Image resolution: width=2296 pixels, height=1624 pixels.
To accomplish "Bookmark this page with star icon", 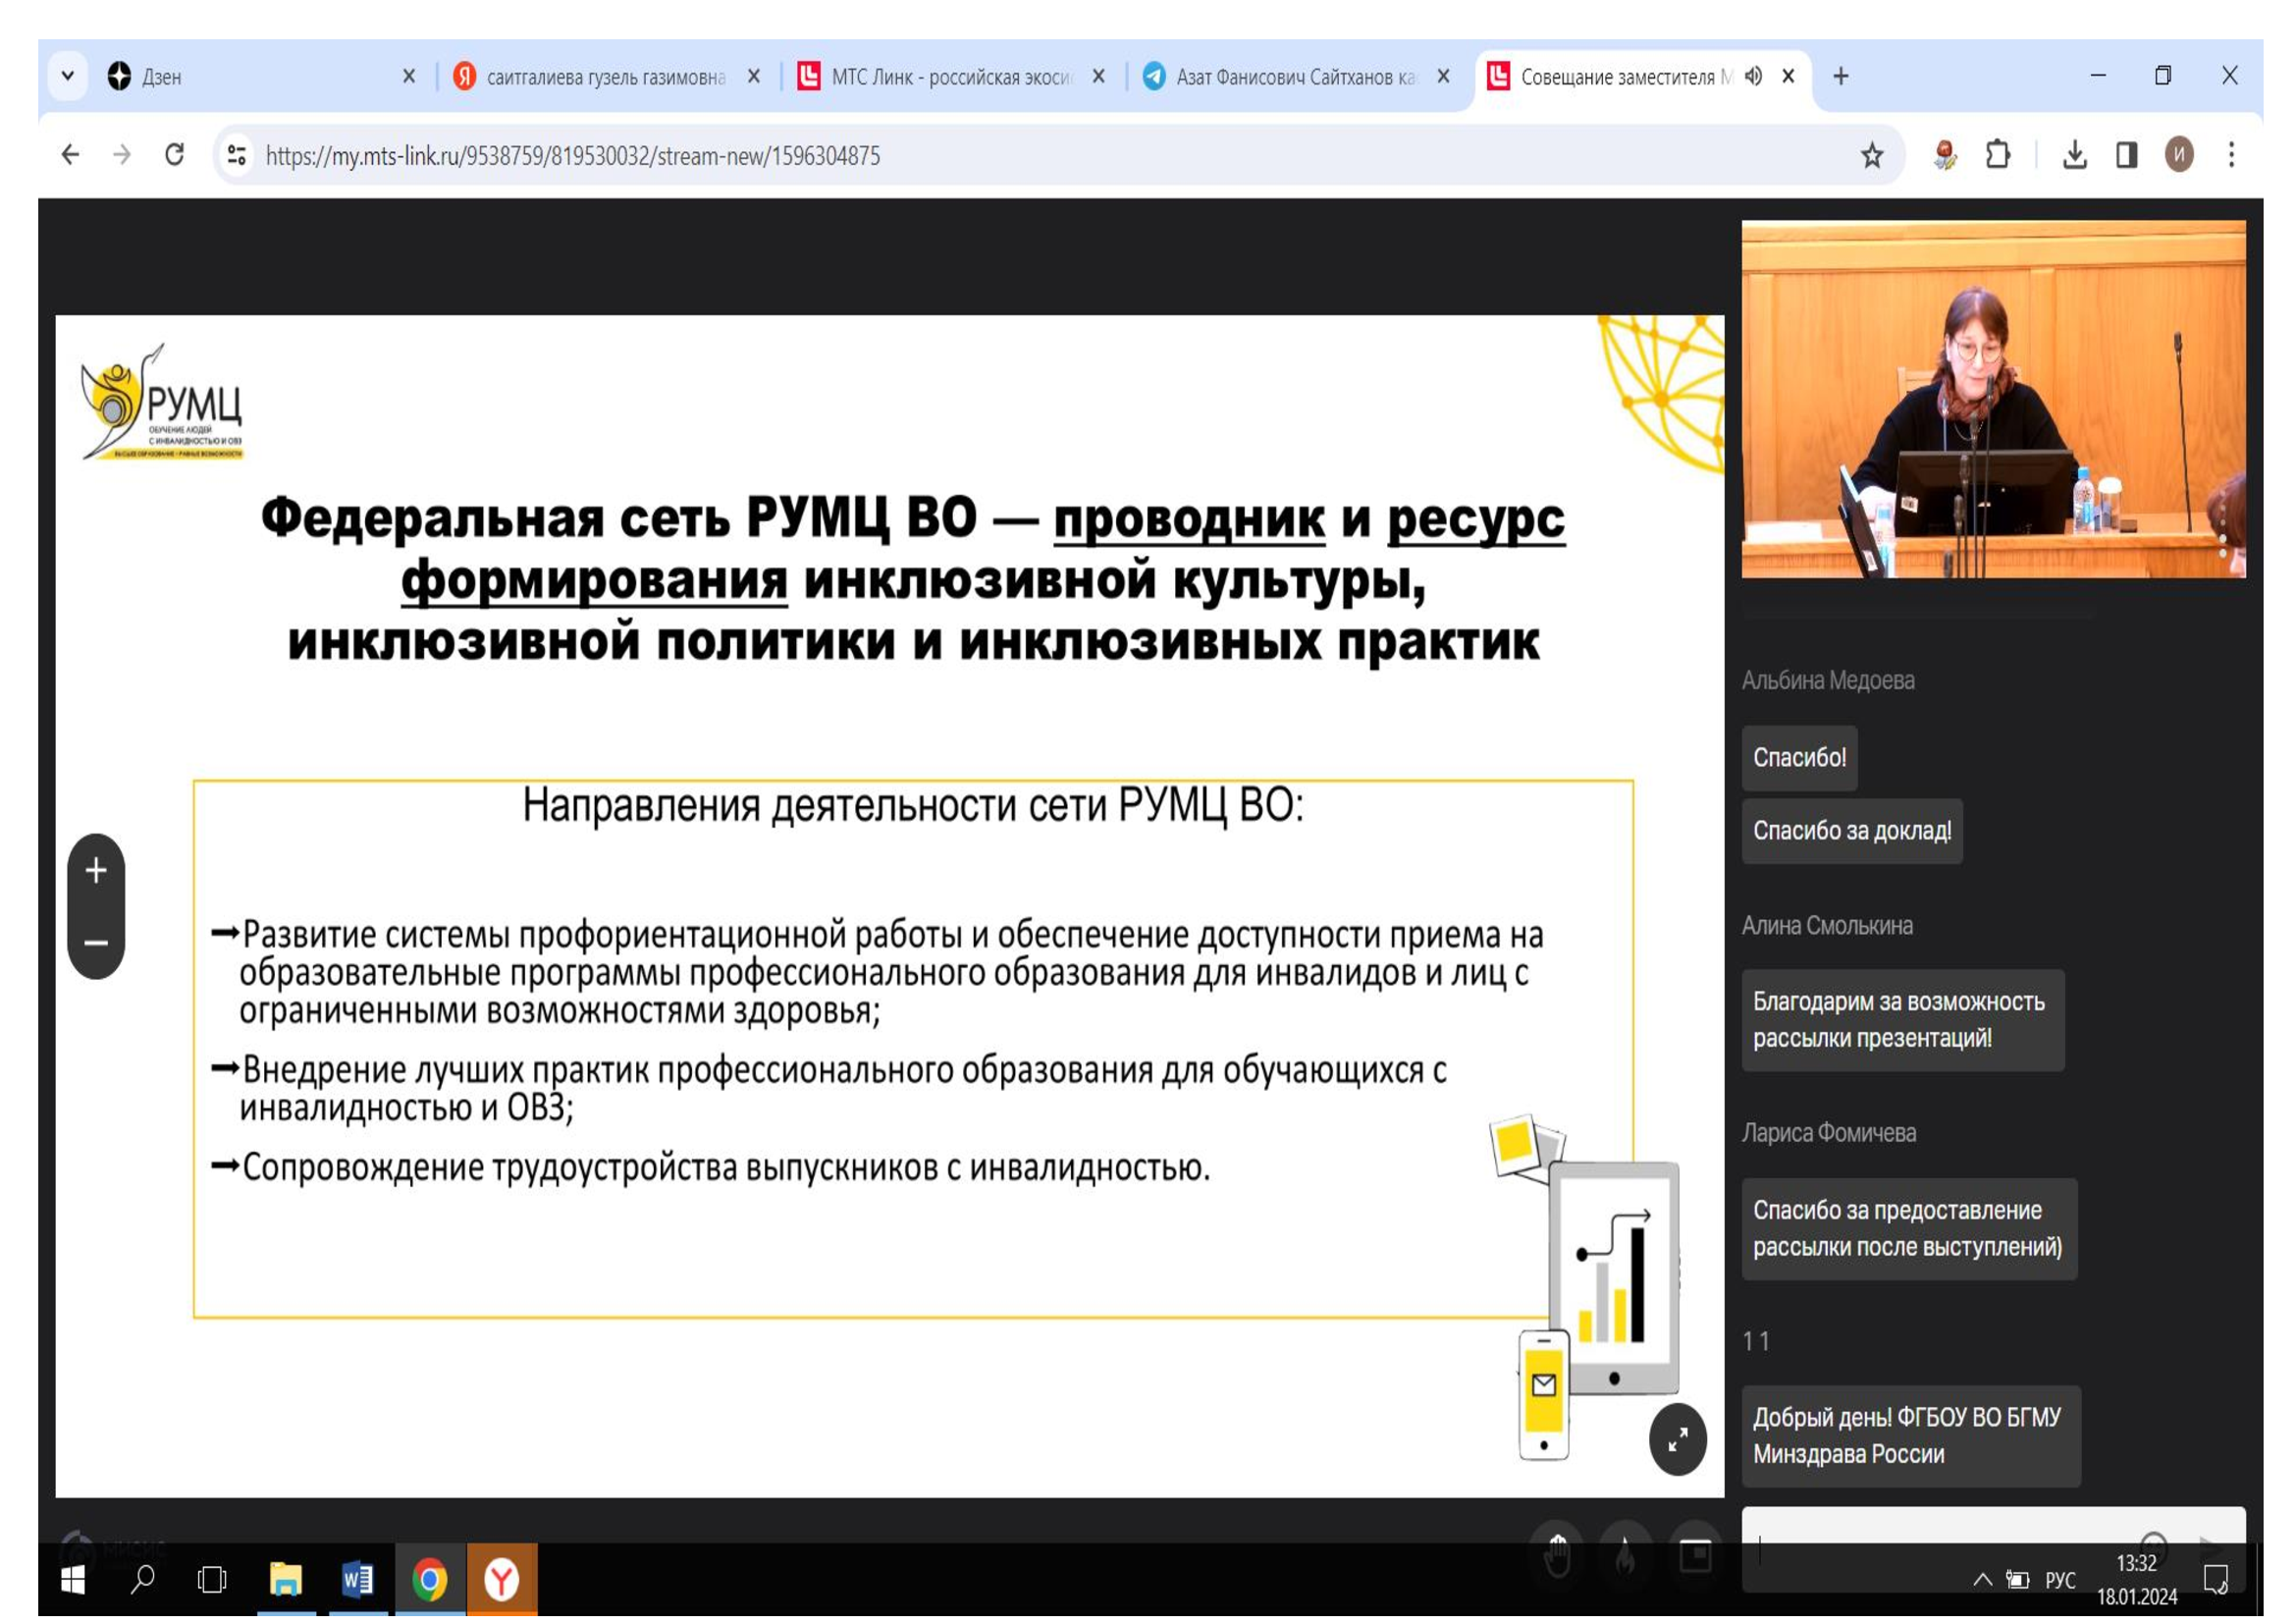I will tap(1871, 156).
